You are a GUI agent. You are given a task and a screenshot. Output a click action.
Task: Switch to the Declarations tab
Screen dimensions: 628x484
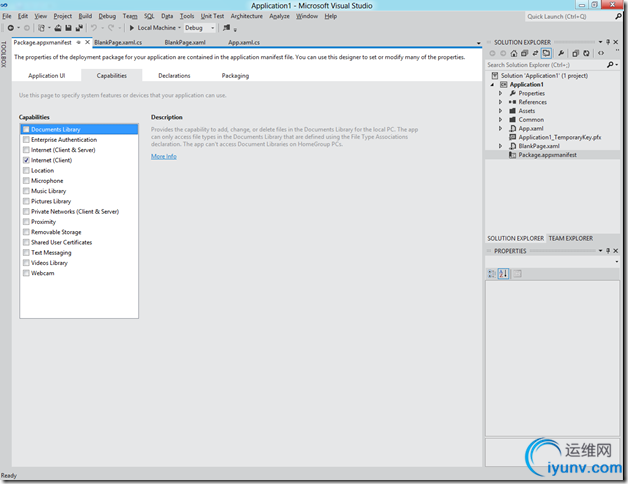click(x=174, y=75)
